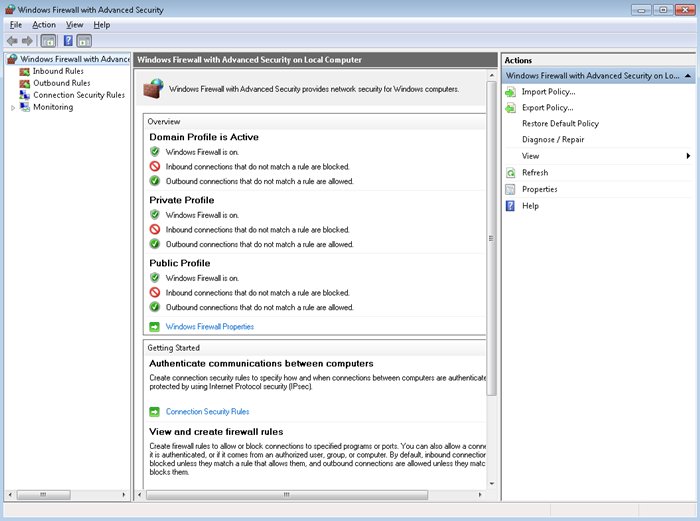This screenshot has height=521, width=700.
Task: Select root Windows Firewall with Advanced Security node
Action: [75, 59]
